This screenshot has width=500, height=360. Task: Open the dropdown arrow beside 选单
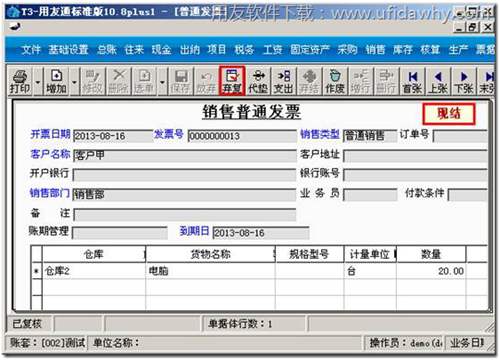162,81
